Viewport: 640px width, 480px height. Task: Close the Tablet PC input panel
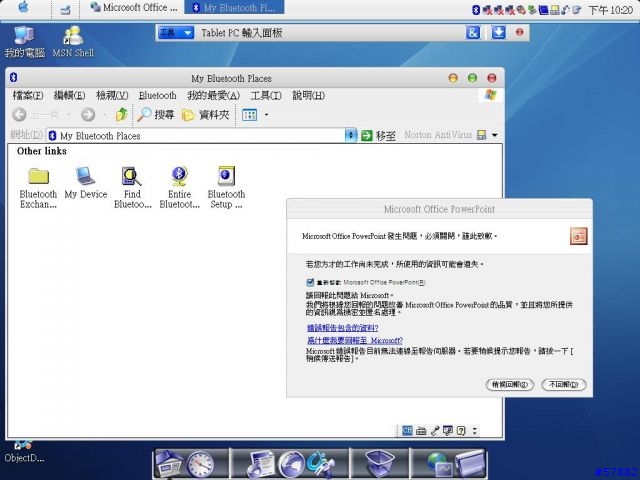[520, 32]
